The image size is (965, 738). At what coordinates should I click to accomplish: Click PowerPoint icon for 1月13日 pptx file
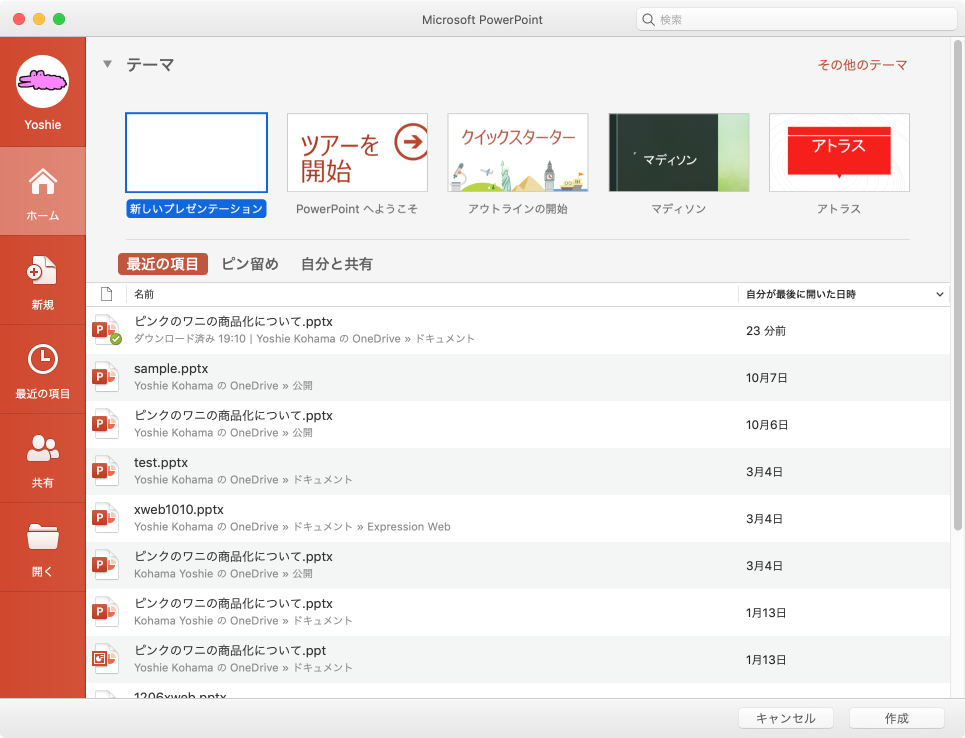click(x=105, y=612)
